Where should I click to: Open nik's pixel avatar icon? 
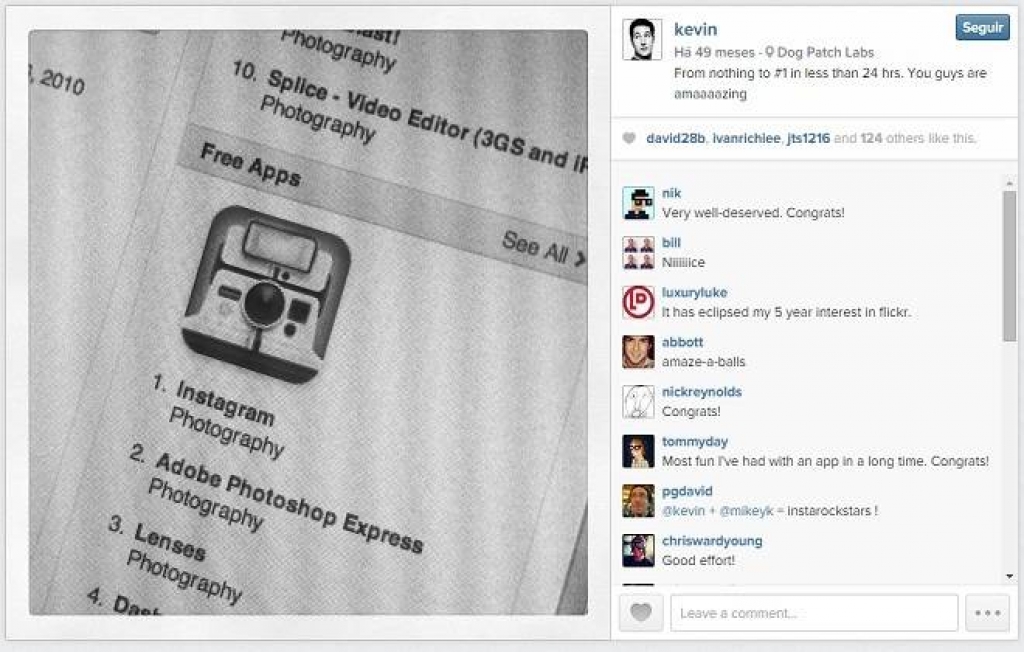[638, 203]
